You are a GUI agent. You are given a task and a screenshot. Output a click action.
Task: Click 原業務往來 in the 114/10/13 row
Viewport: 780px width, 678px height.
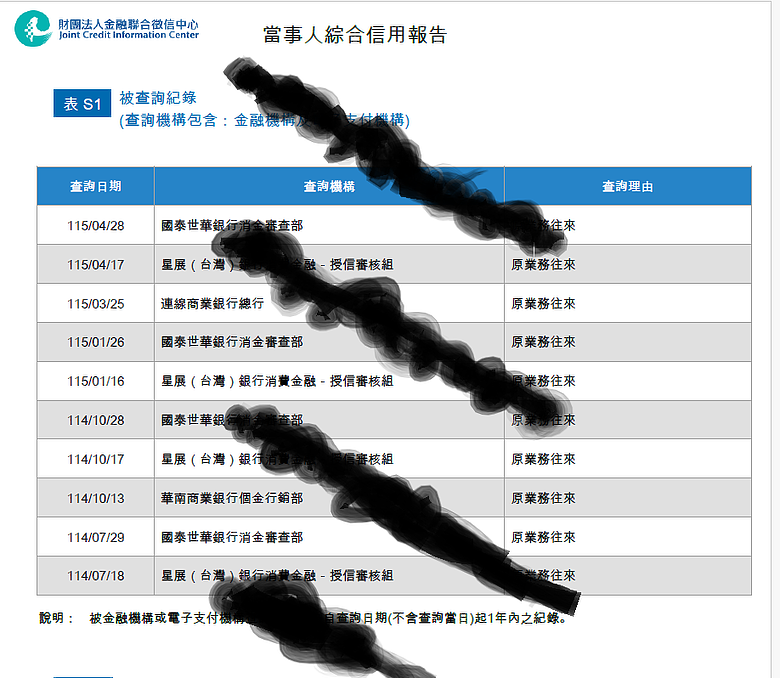(x=543, y=498)
